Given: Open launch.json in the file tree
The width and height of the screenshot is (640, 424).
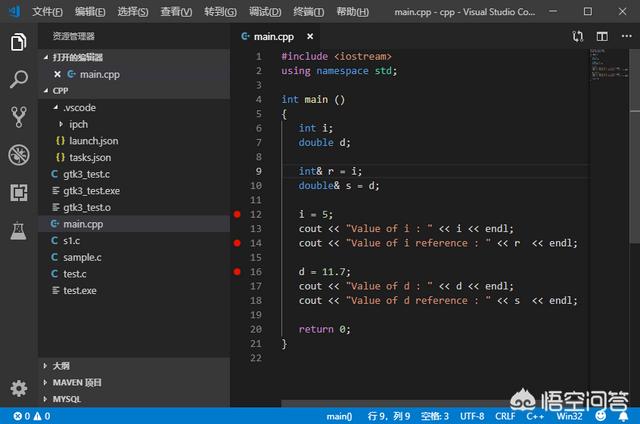Looking at the screenshot, I should [x=92, y=141].
